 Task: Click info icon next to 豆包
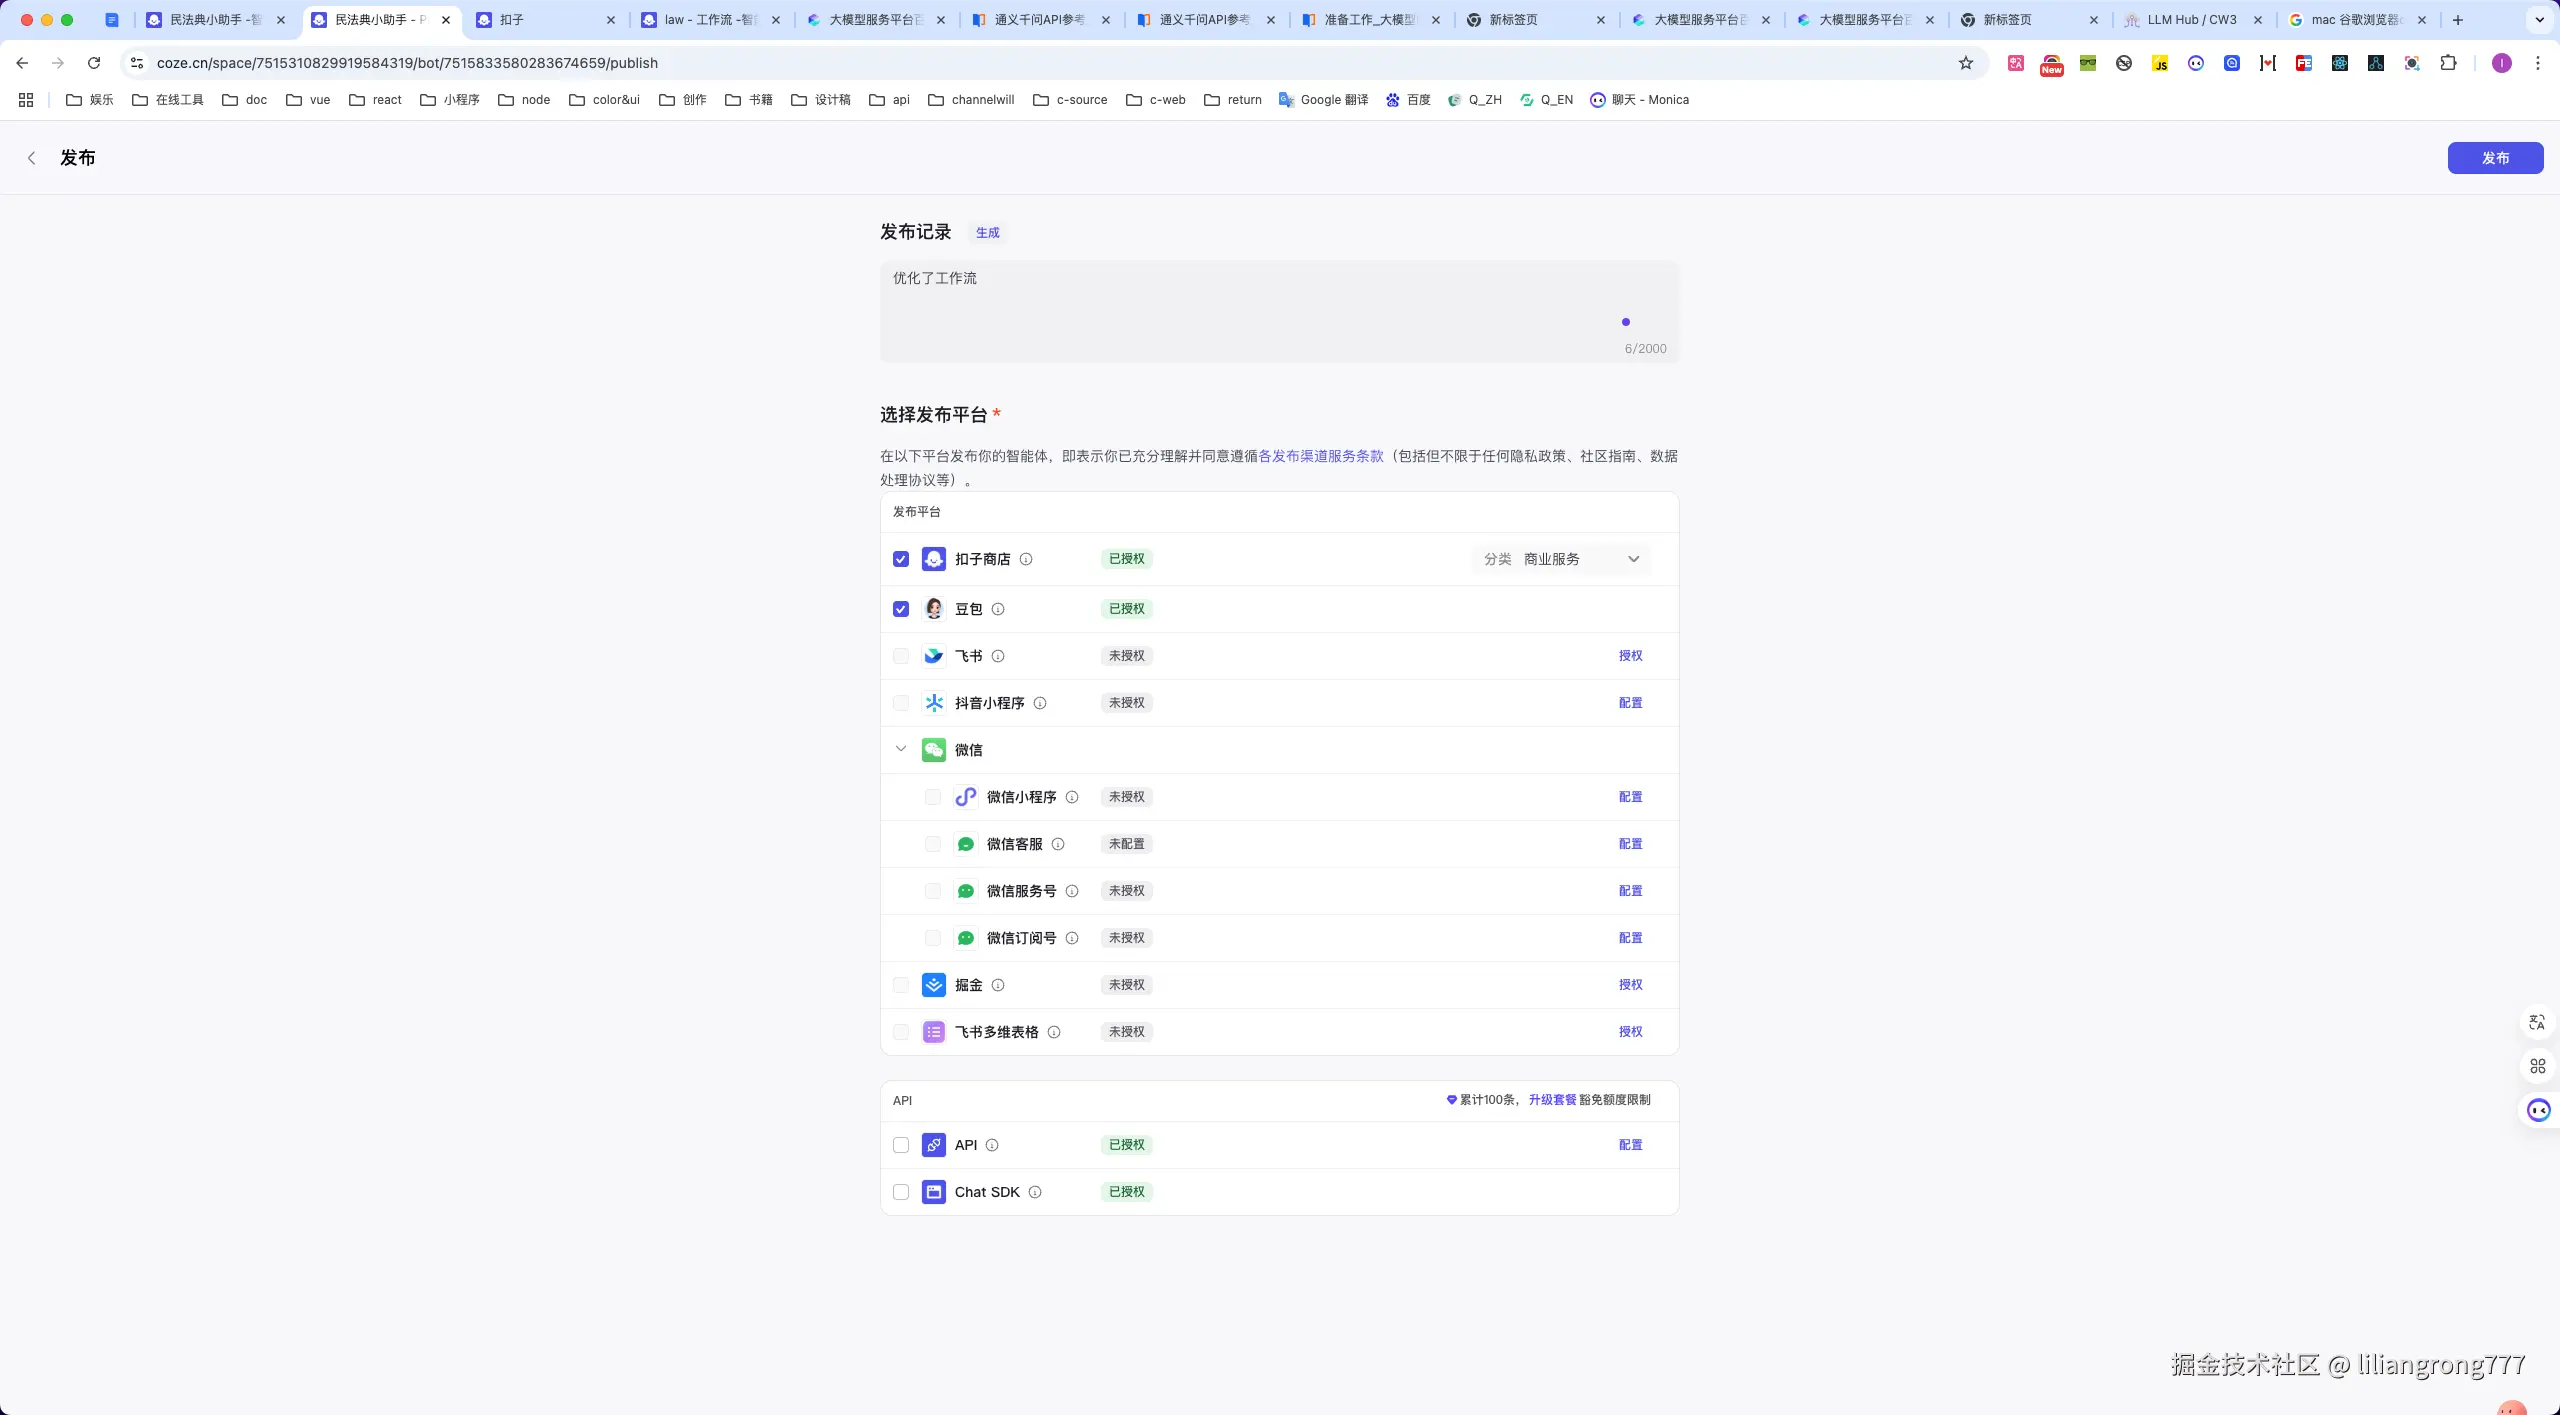click(x=998, y=609)
